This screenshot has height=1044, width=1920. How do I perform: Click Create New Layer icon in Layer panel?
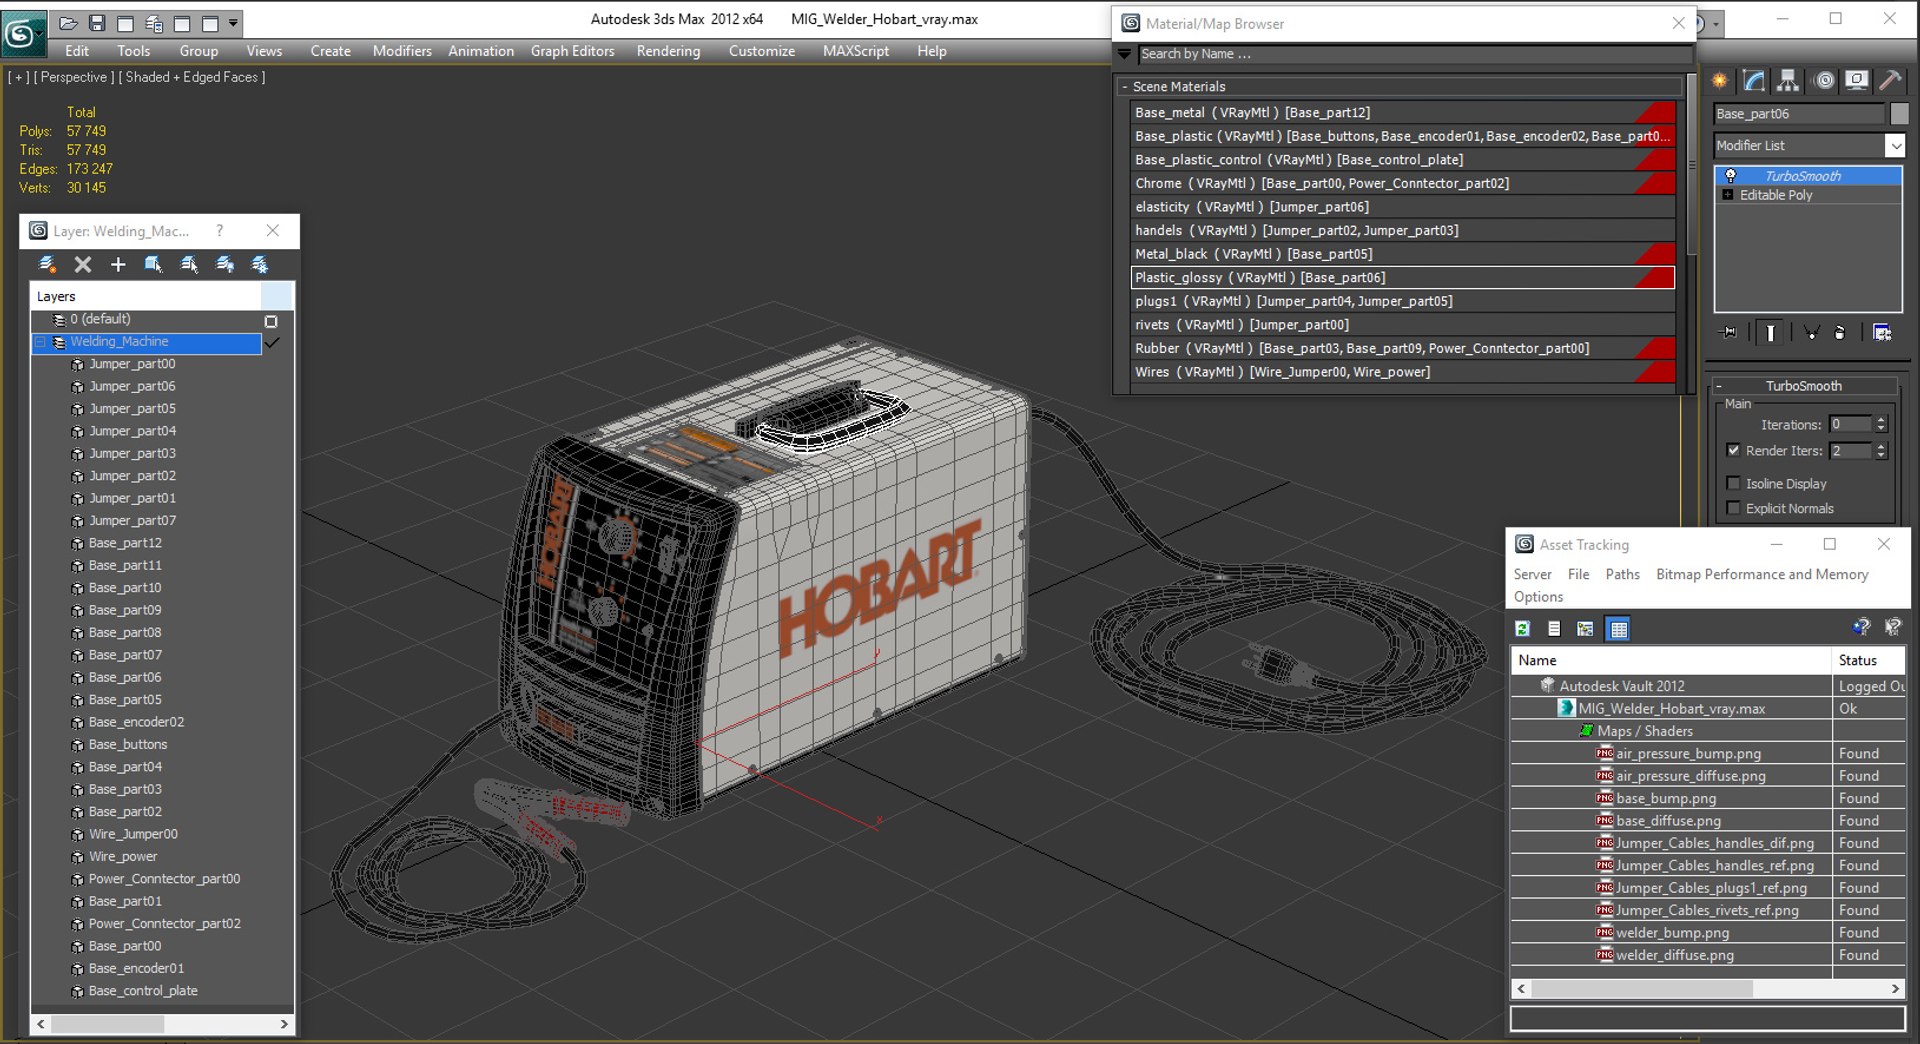pos(47,264)
